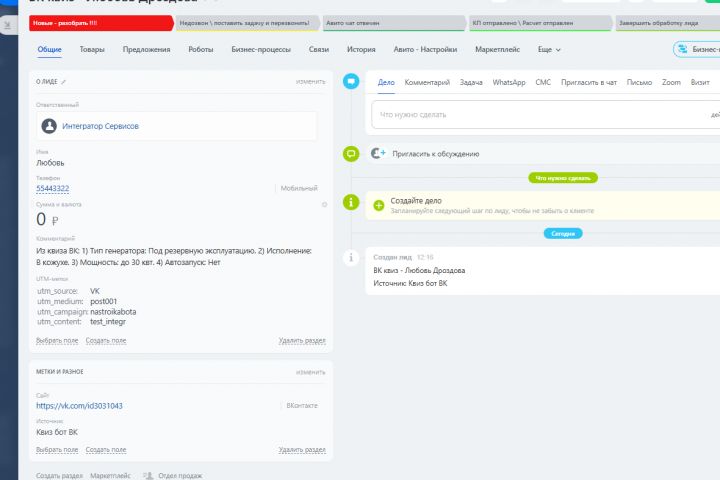Open the История tab

(361, 49)
